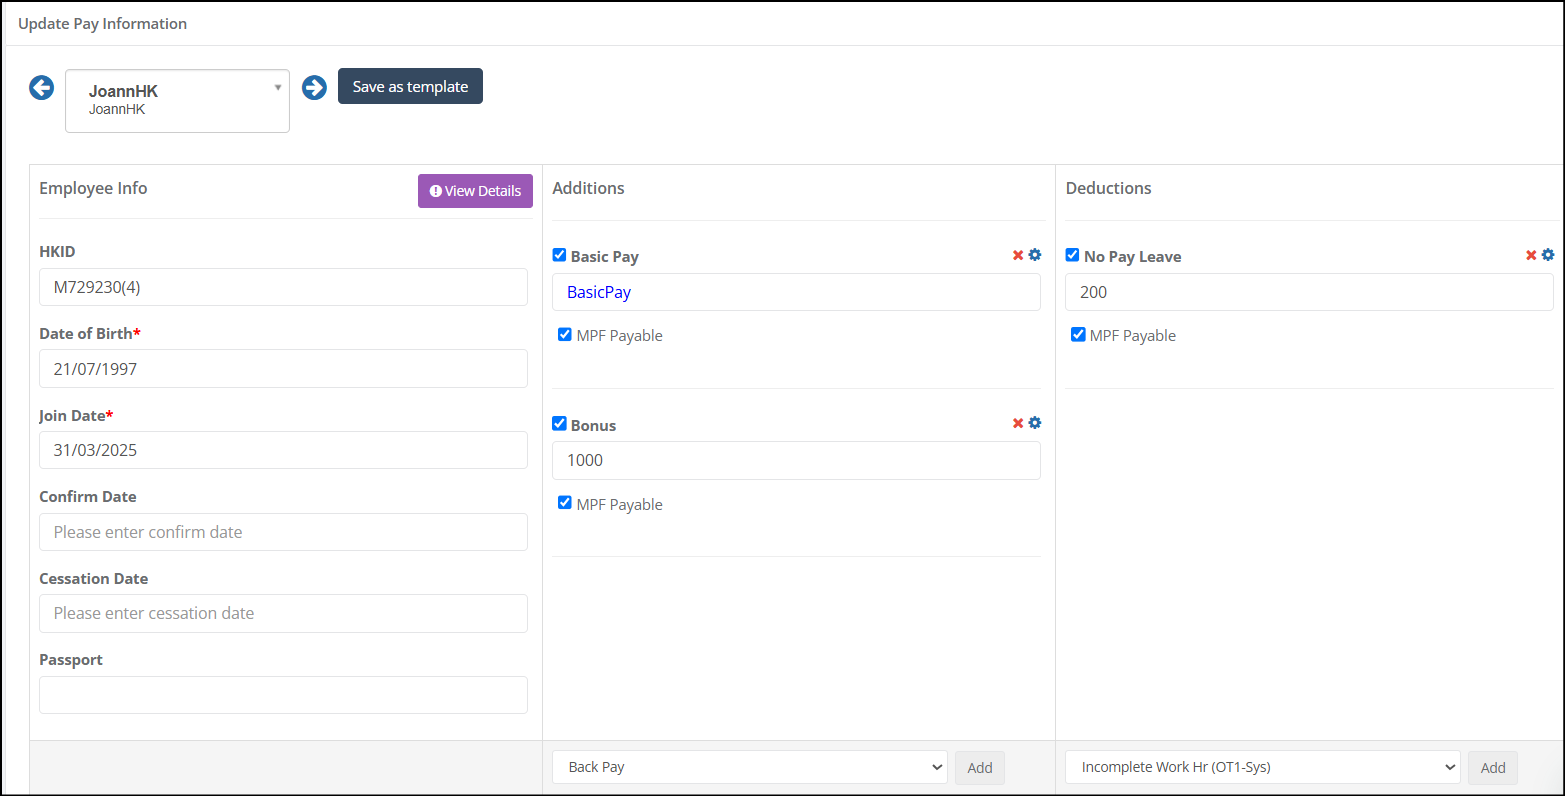Open No Pay Leave settings gear
Viewport: 1565px width, 796px height.
[1548, 255]
